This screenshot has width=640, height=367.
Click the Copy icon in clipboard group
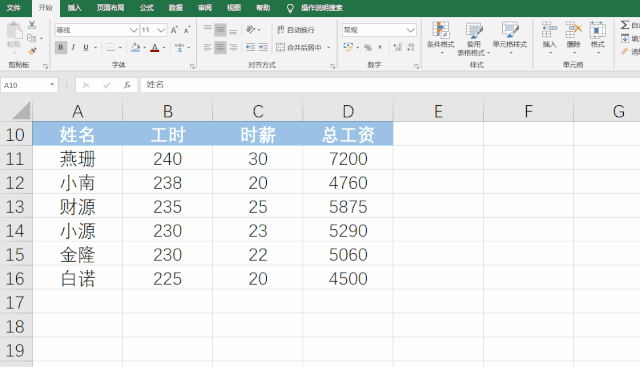coord(32,38)
